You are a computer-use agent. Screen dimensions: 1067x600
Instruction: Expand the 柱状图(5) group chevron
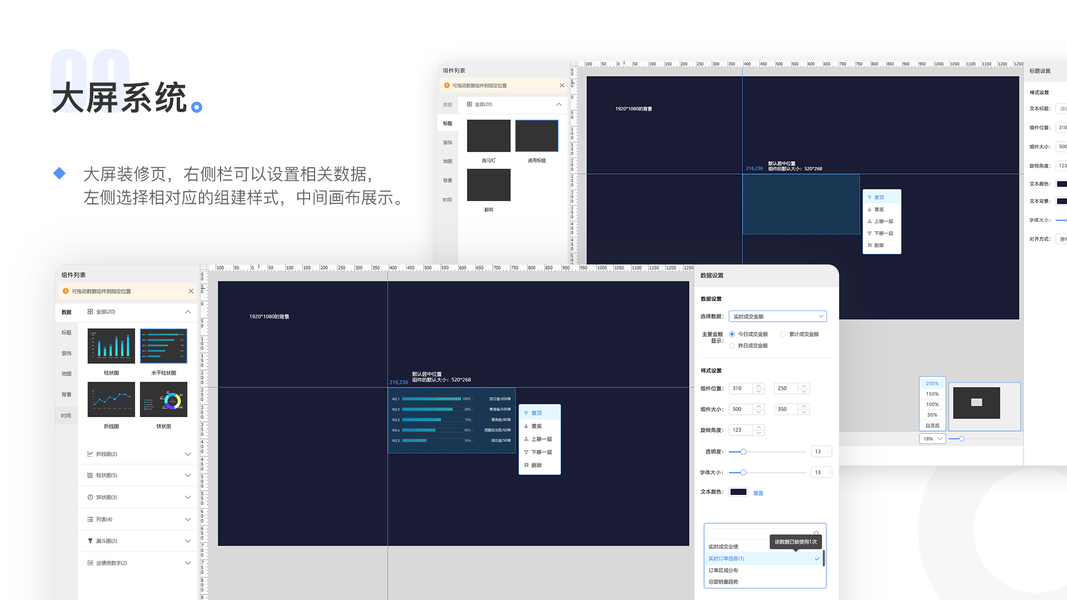(187, 476)
